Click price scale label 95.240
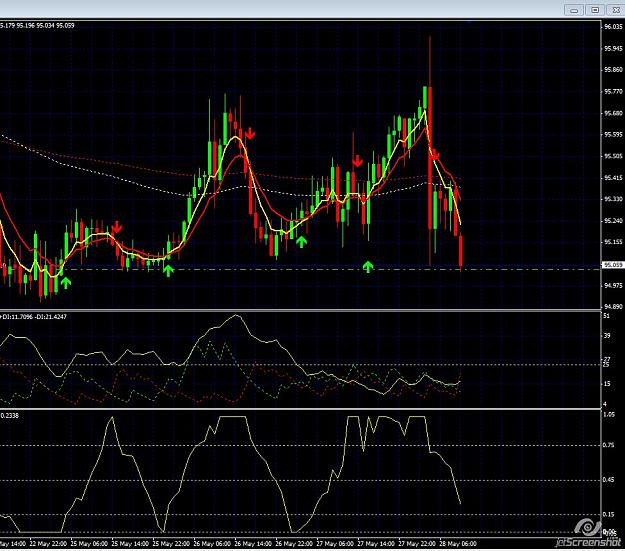The width and height of the screenshot is (625, 551). coord(613,220)
